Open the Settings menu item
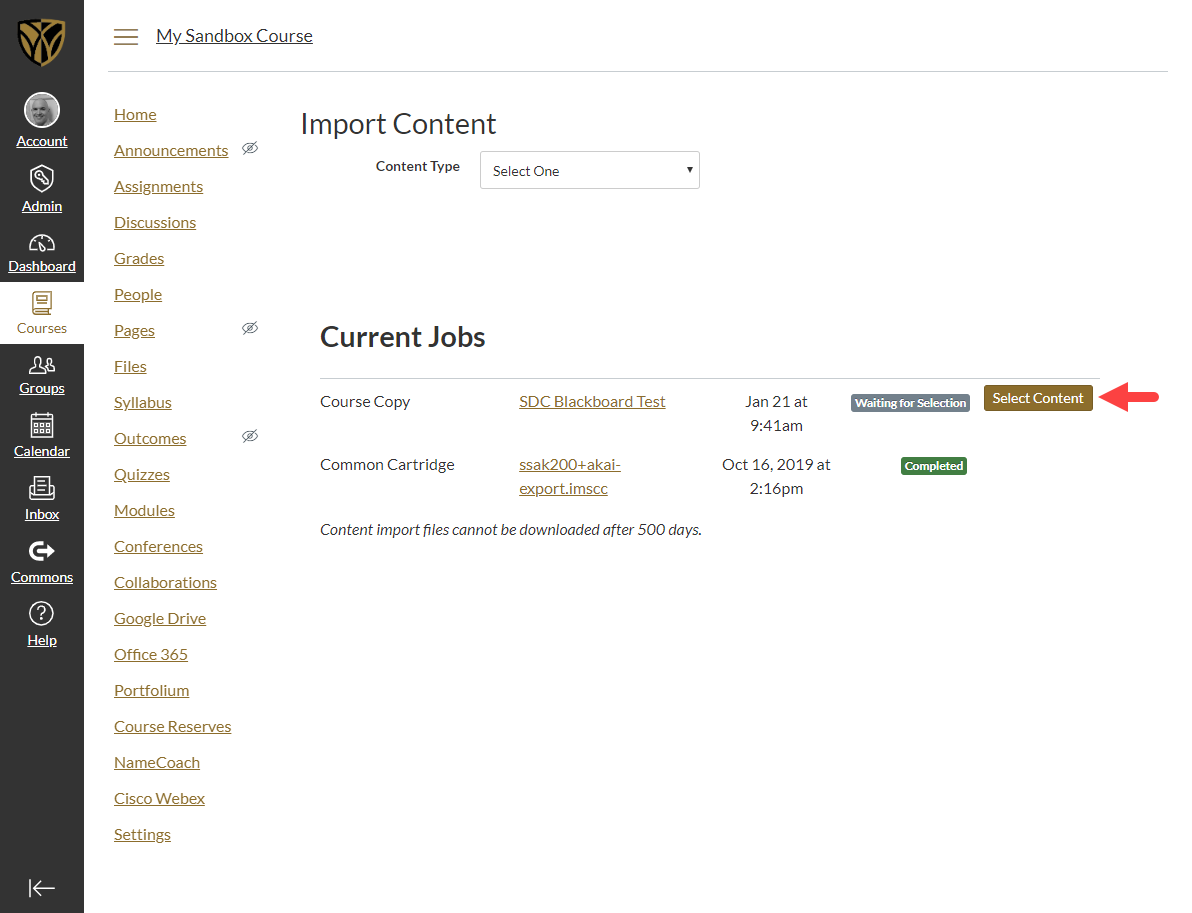1192x913 pixels. click(x=142, y=834)
